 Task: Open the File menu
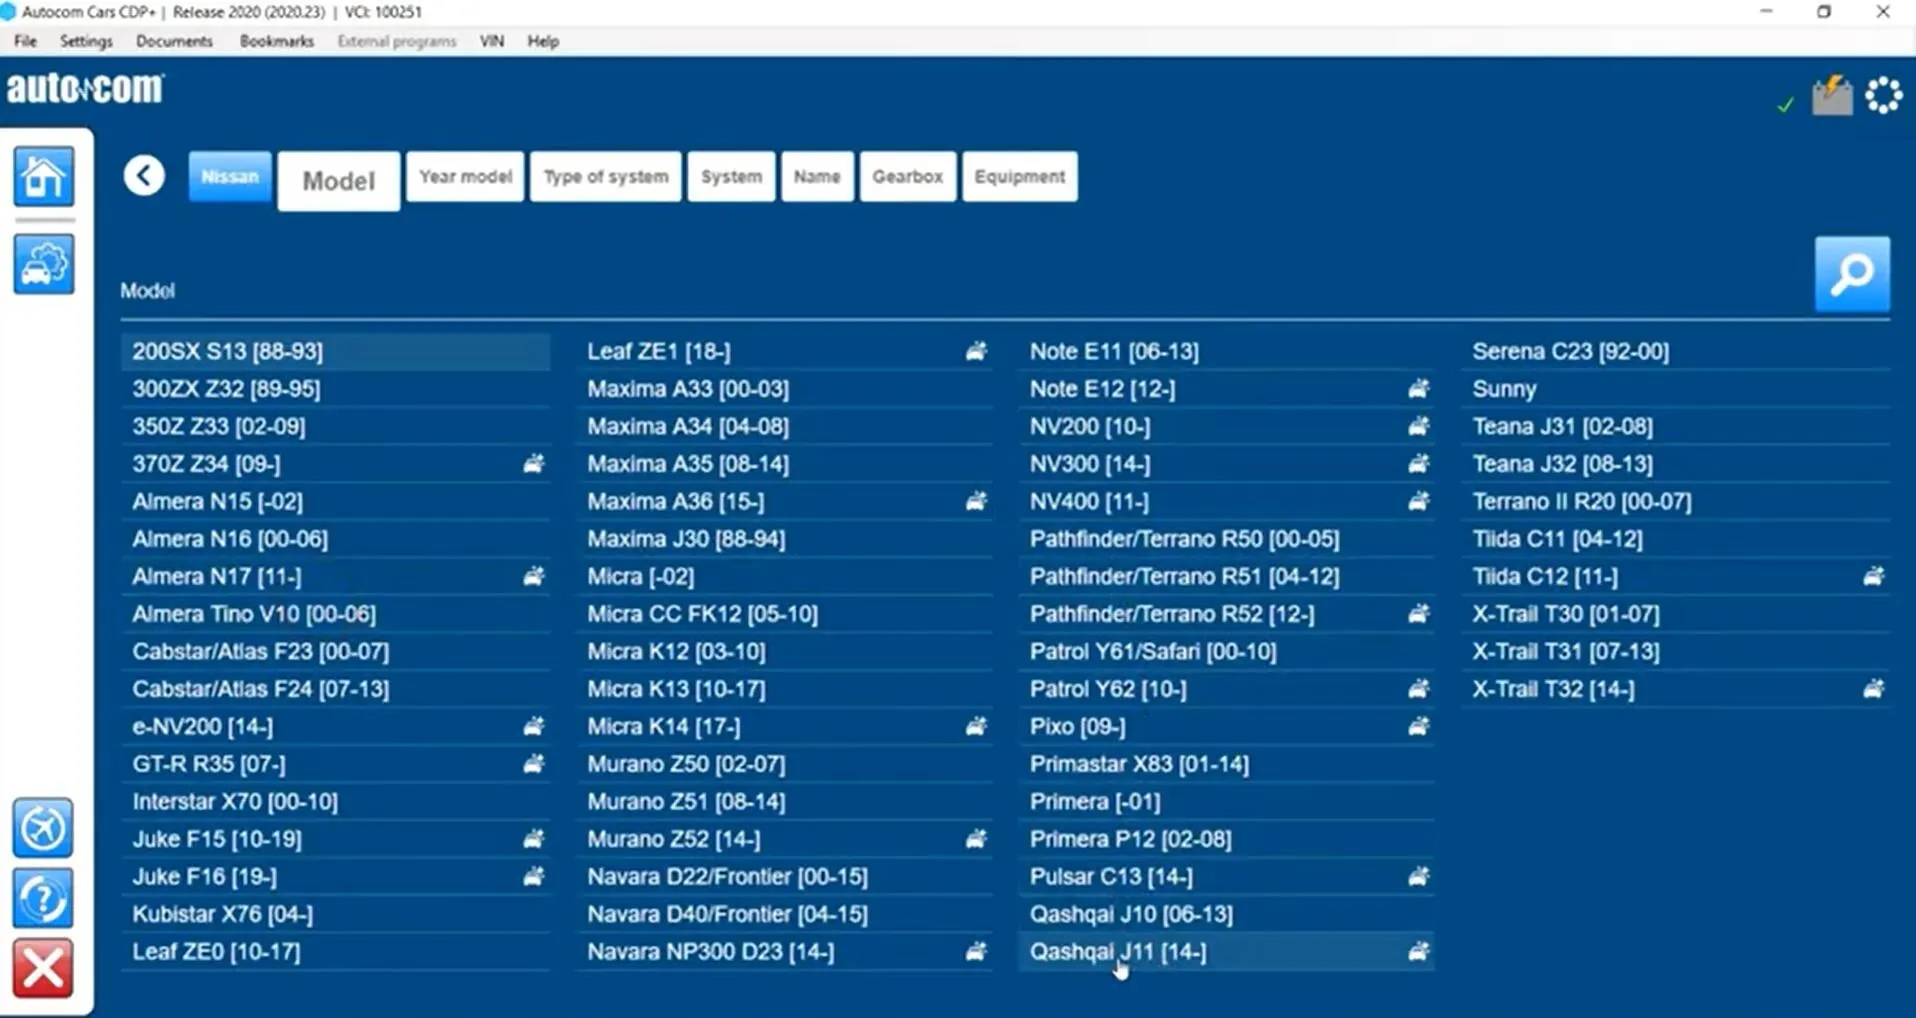click(x=26, y=41)
